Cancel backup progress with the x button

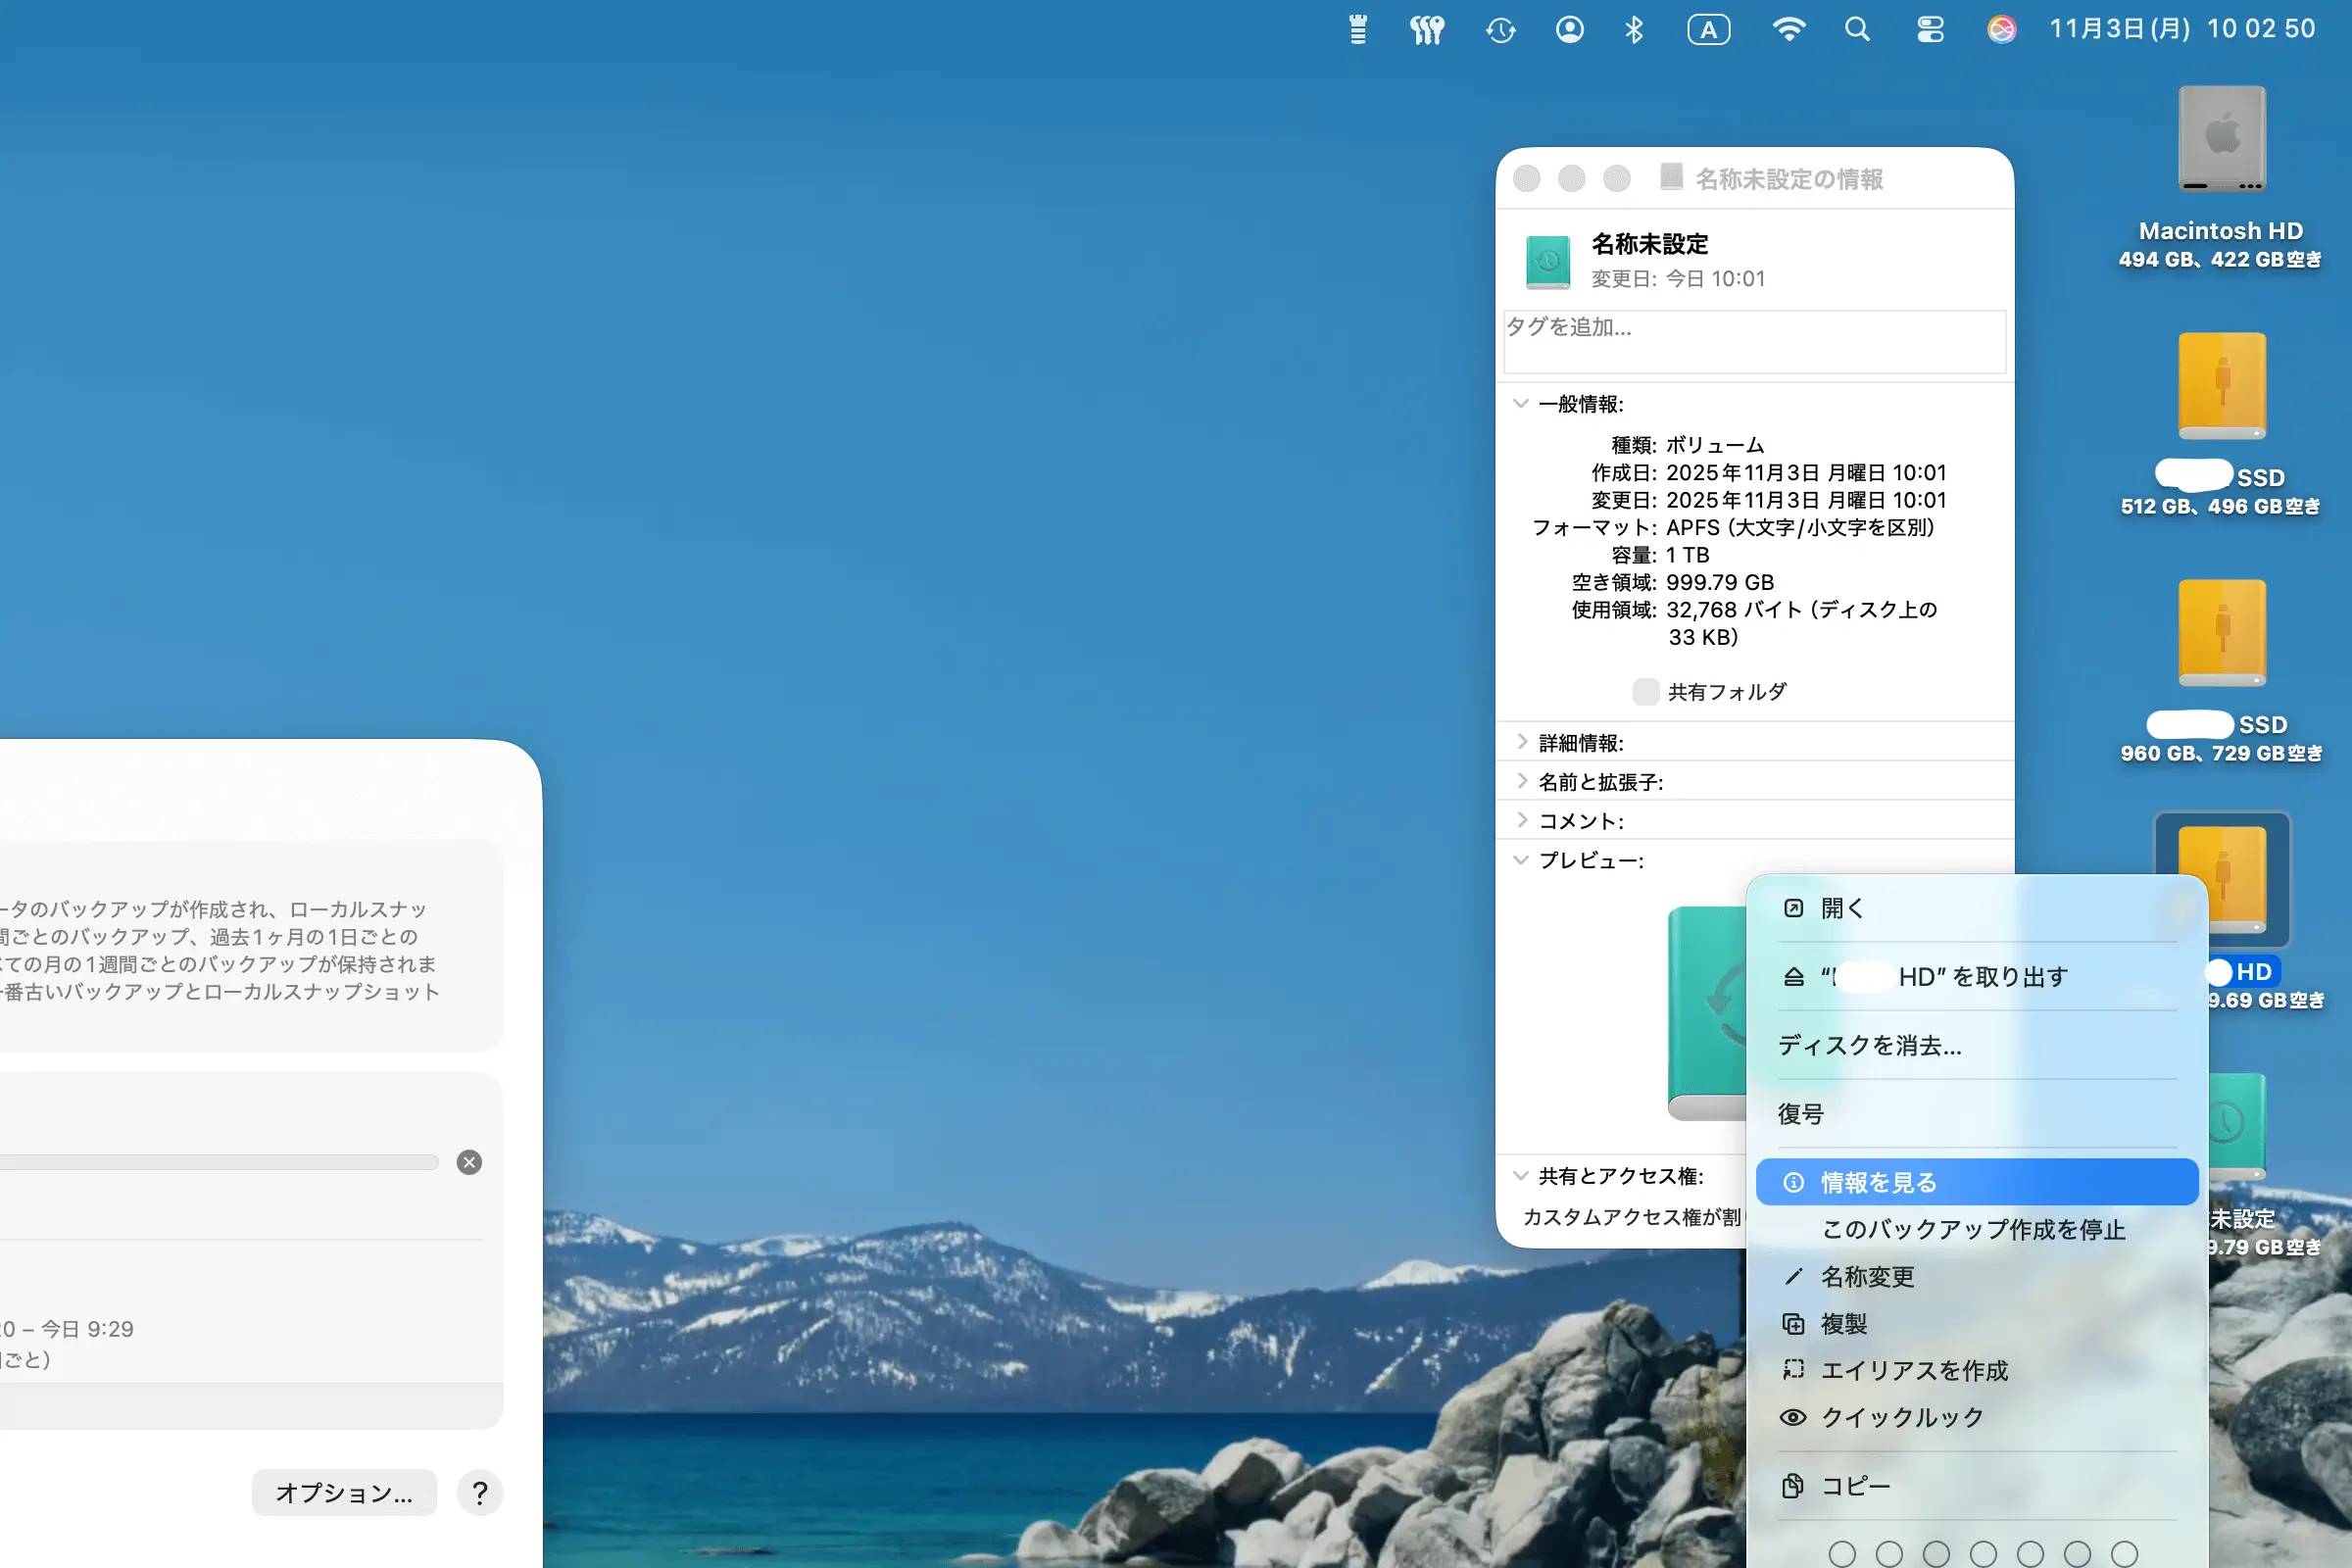[x=469, y=1162]
